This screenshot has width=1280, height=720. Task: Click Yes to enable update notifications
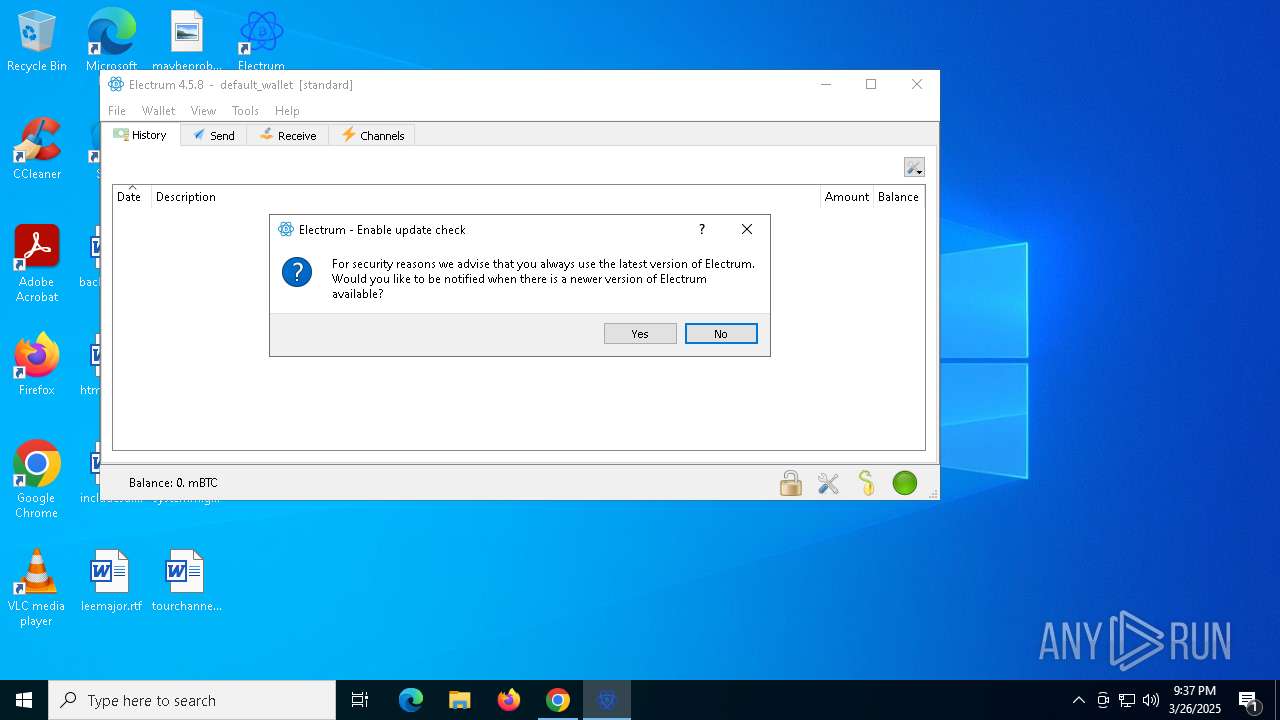[x=640, y=334]
